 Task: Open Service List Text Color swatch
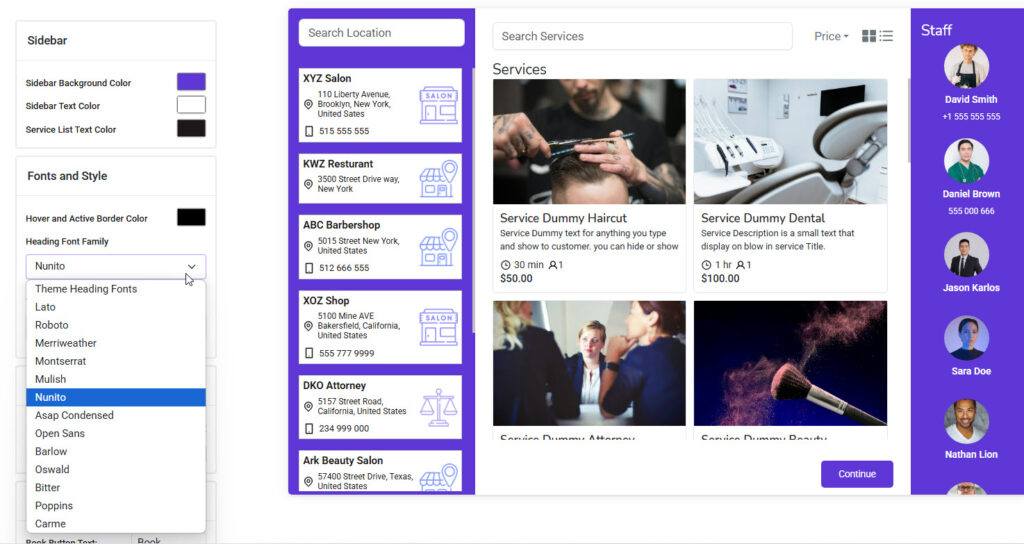pos(191,128)
